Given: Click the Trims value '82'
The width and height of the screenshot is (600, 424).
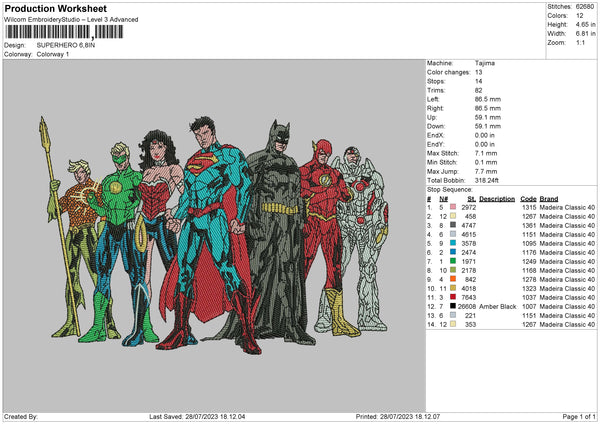Looking at the screenshot, I should (x=478, y=90).
